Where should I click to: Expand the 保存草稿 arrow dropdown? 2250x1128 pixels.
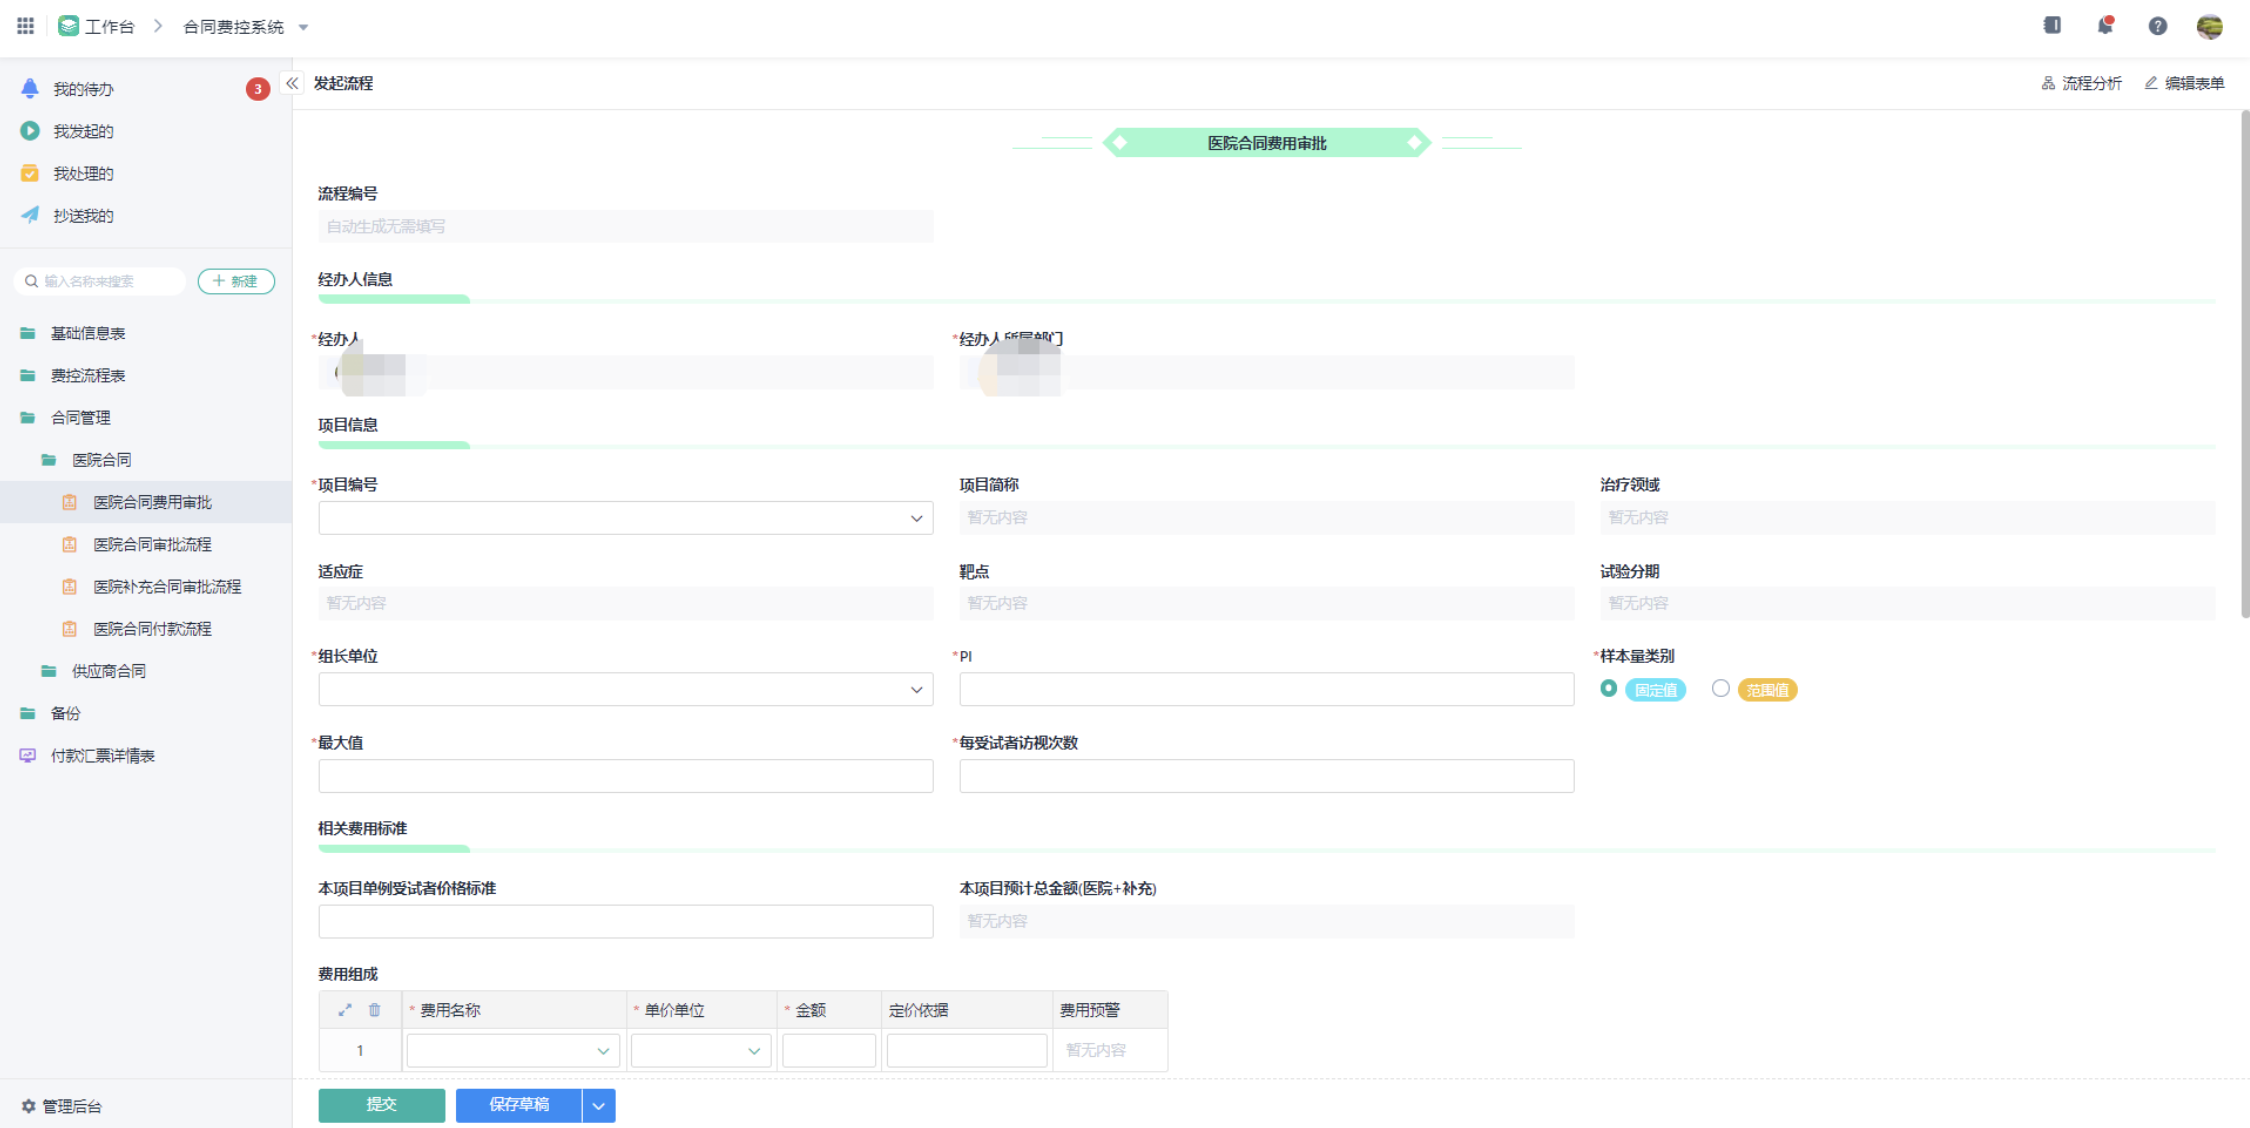[598, 1105]
